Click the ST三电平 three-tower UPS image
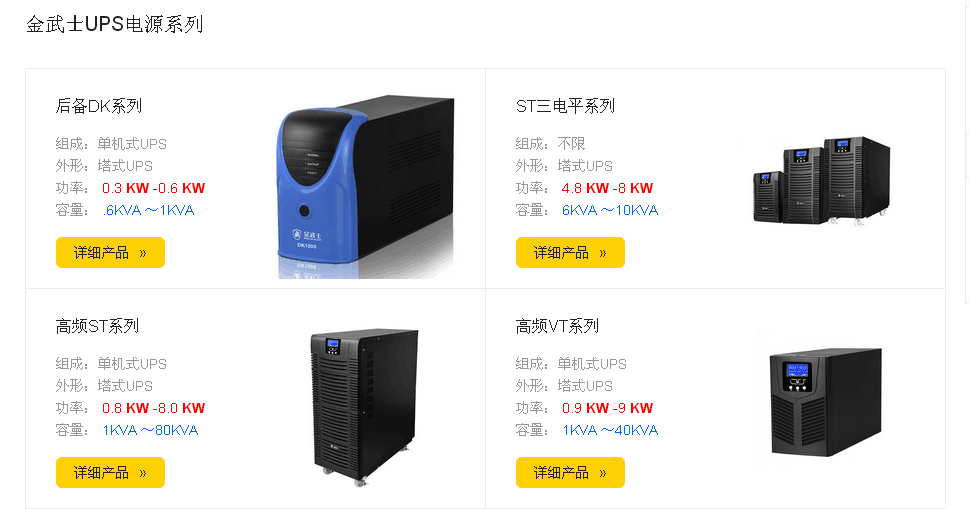Image resolution: width=969 pixels, height=509 pixels. [821, 180]
